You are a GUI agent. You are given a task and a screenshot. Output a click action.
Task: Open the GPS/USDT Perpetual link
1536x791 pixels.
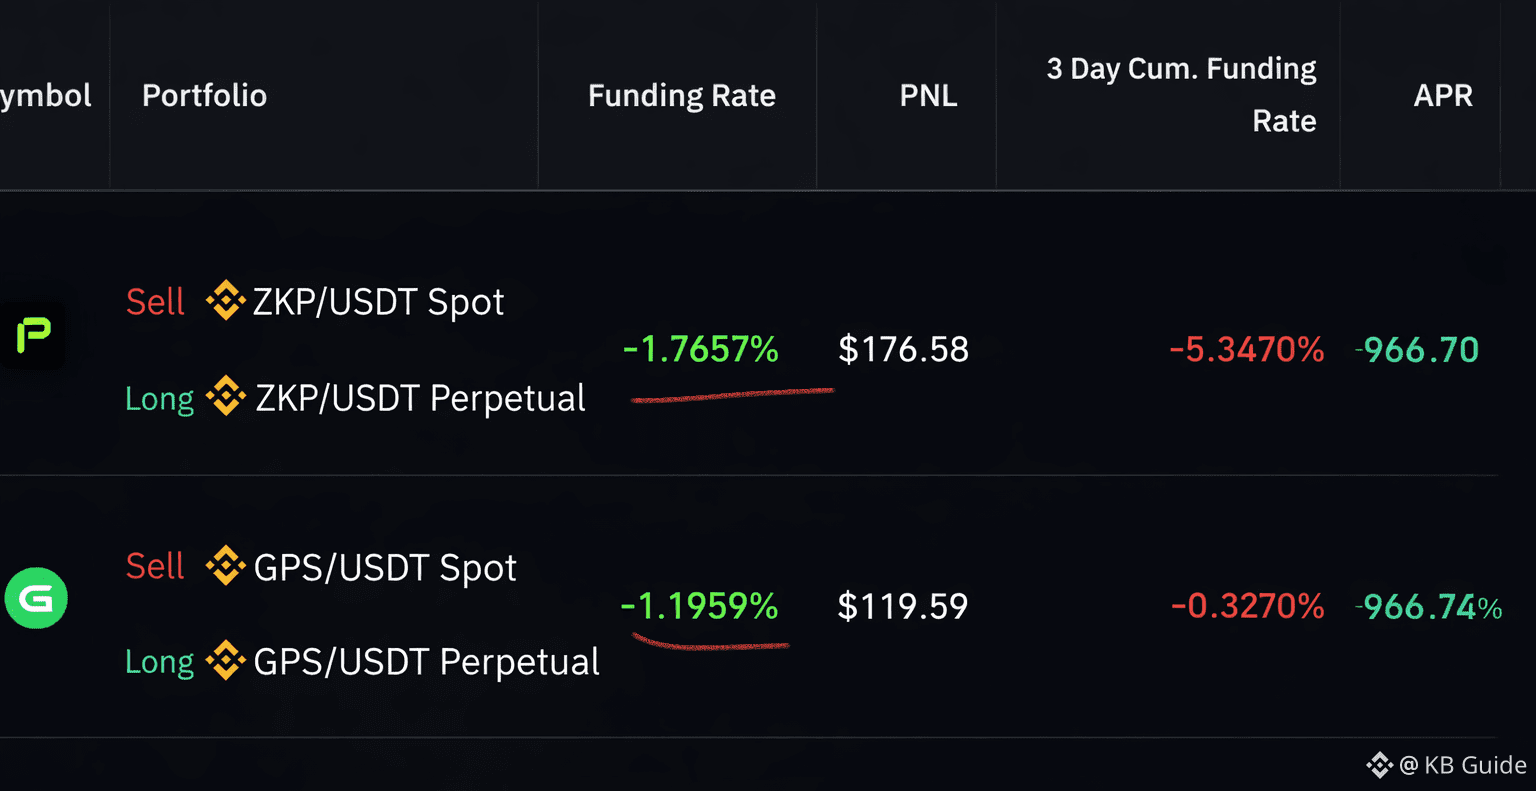coord(426,662)
